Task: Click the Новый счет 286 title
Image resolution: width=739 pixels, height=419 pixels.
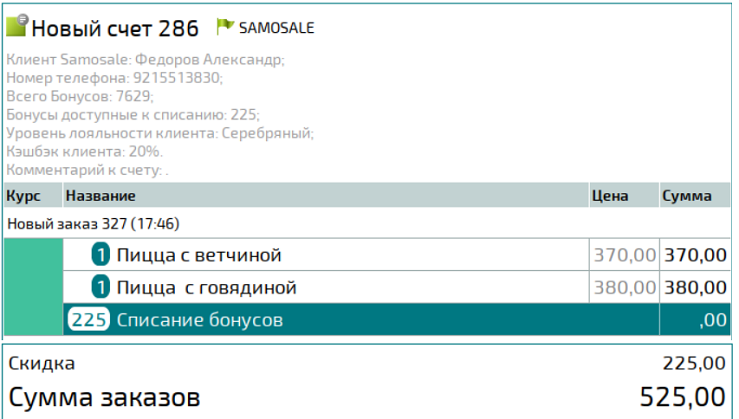Action: [x=115, y=27]
